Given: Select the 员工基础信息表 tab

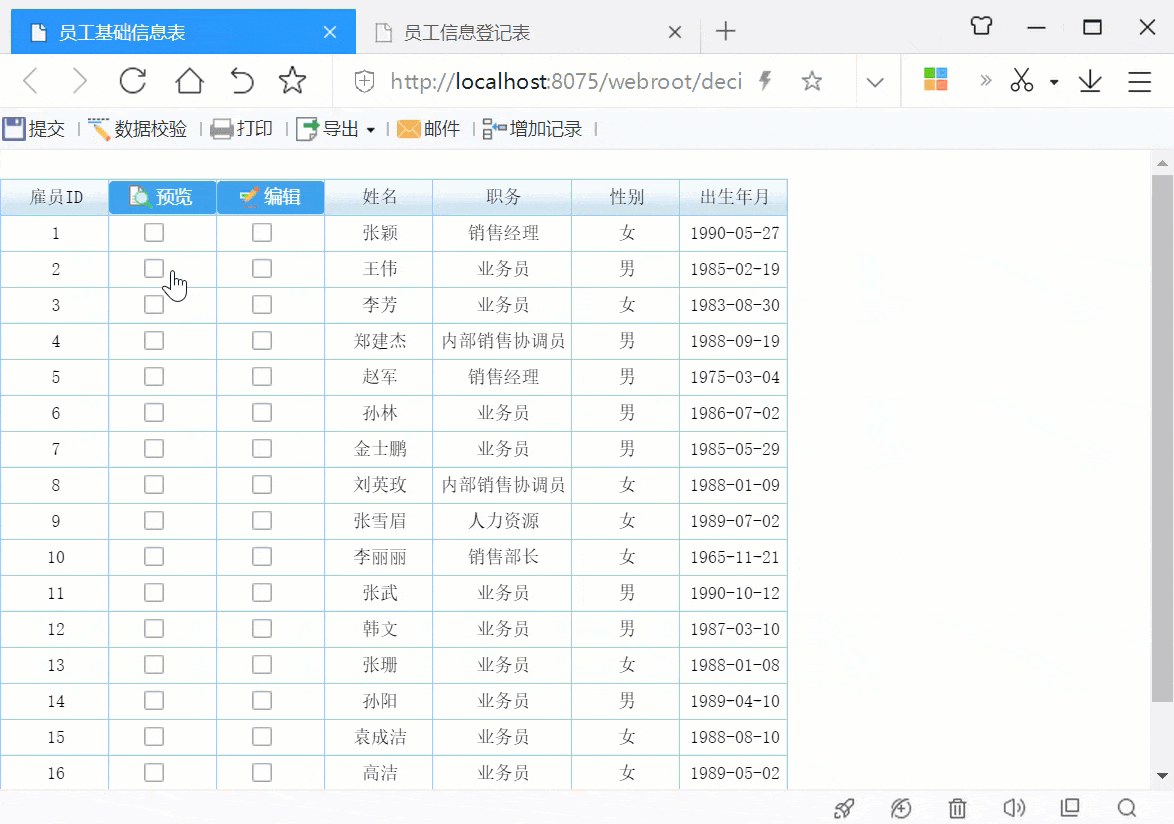Looking at the screenshot, I should [x=183, y=32].
